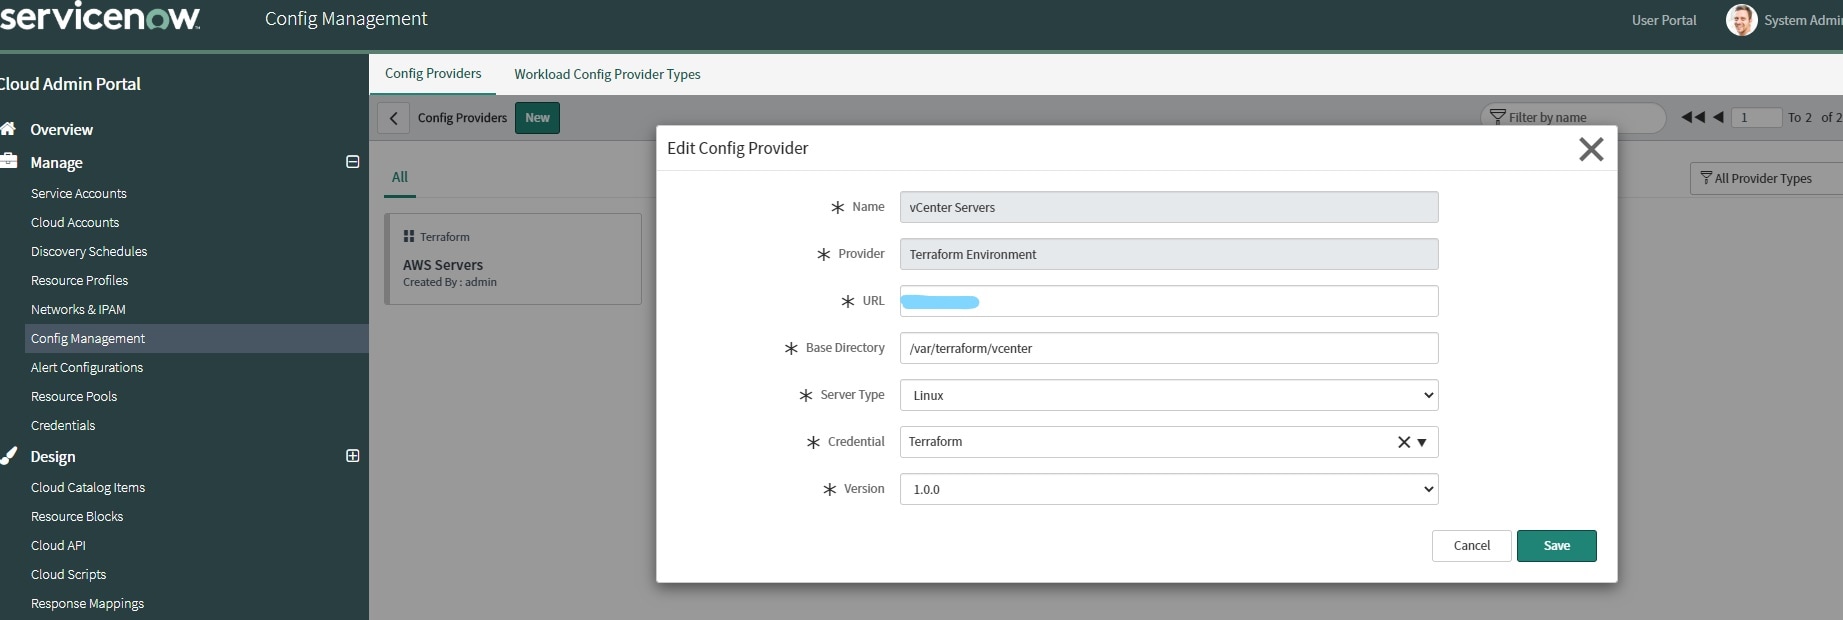Open Overview in the sidebar
The width and height of the screenshot is (1843, 620).
[x=61, y=130]
